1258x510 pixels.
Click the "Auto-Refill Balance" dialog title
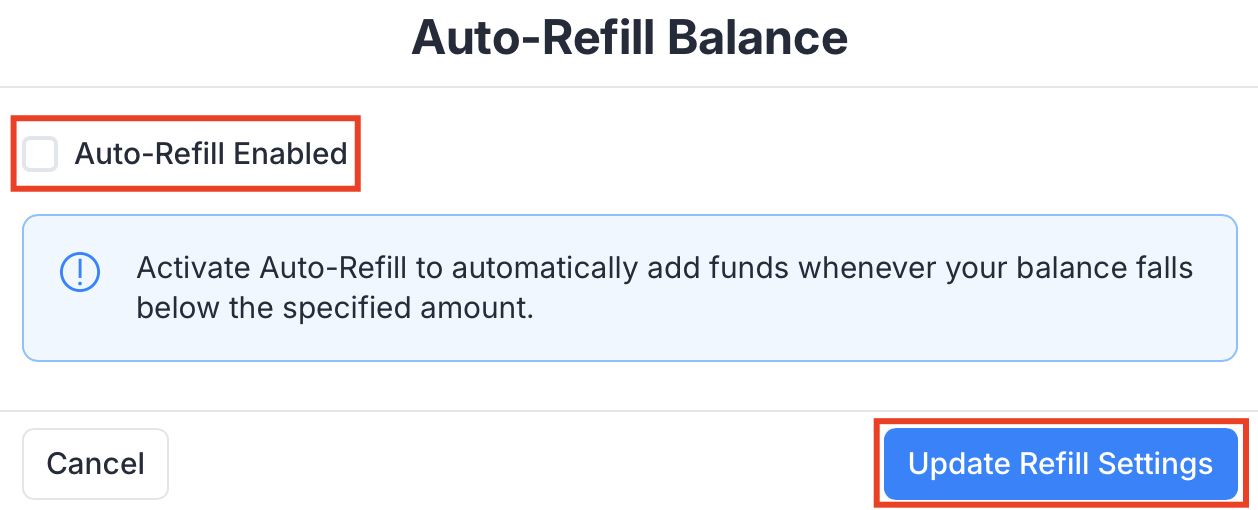(629, 40)
